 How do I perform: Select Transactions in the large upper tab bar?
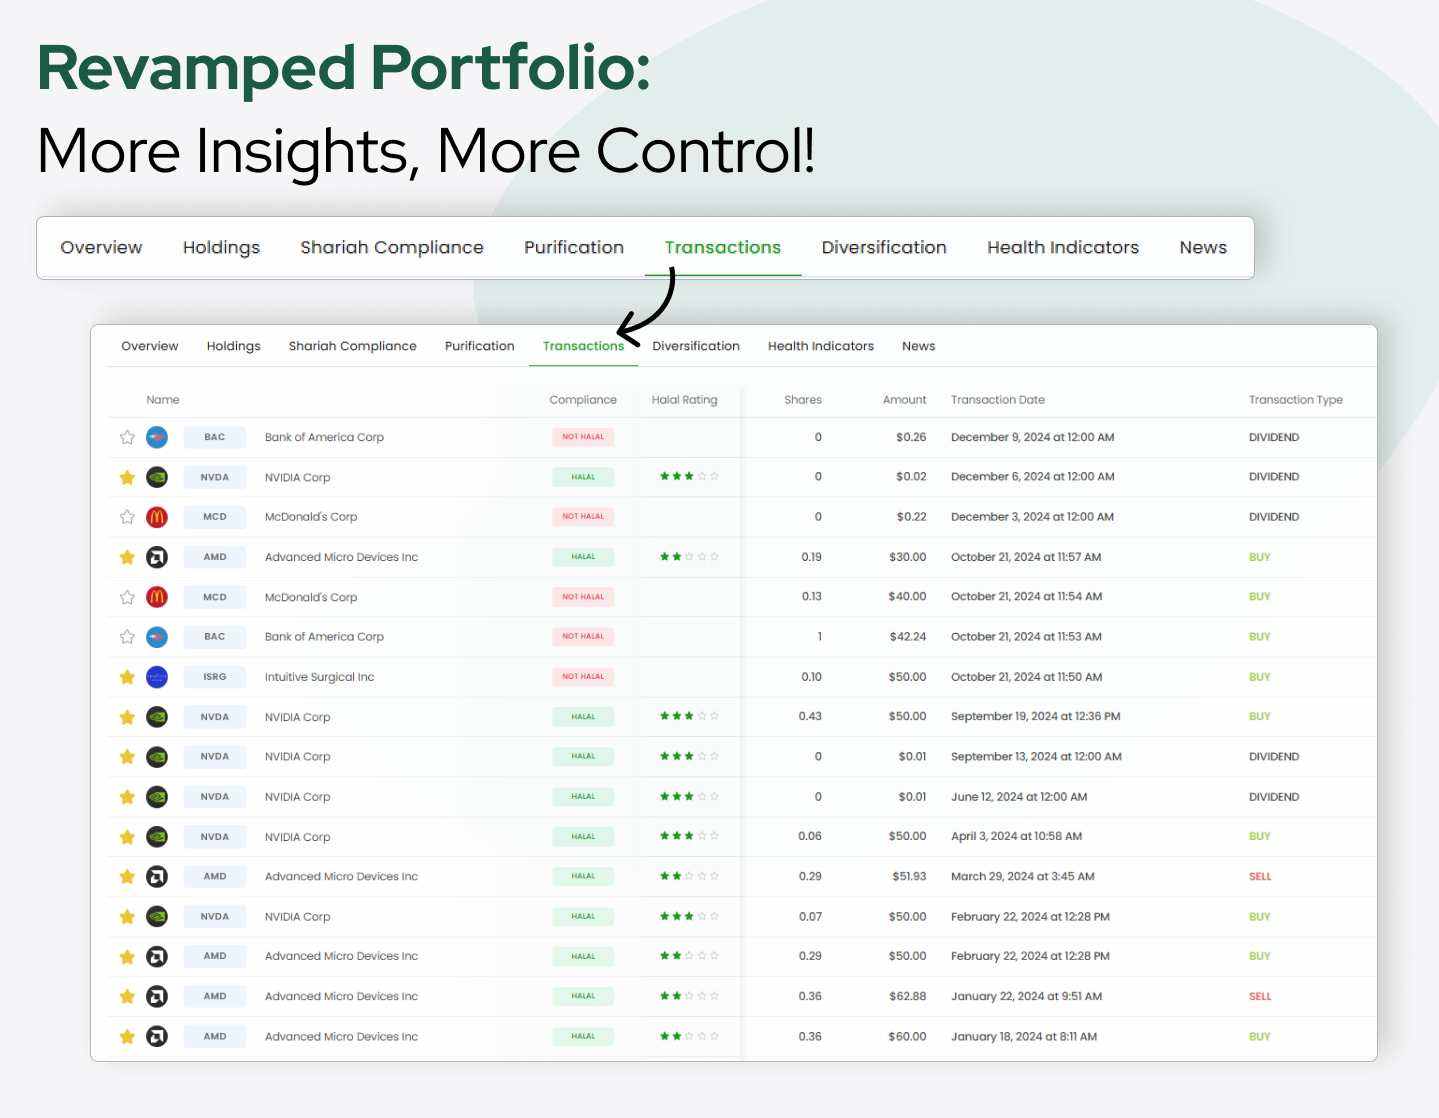tap(723, 247)
